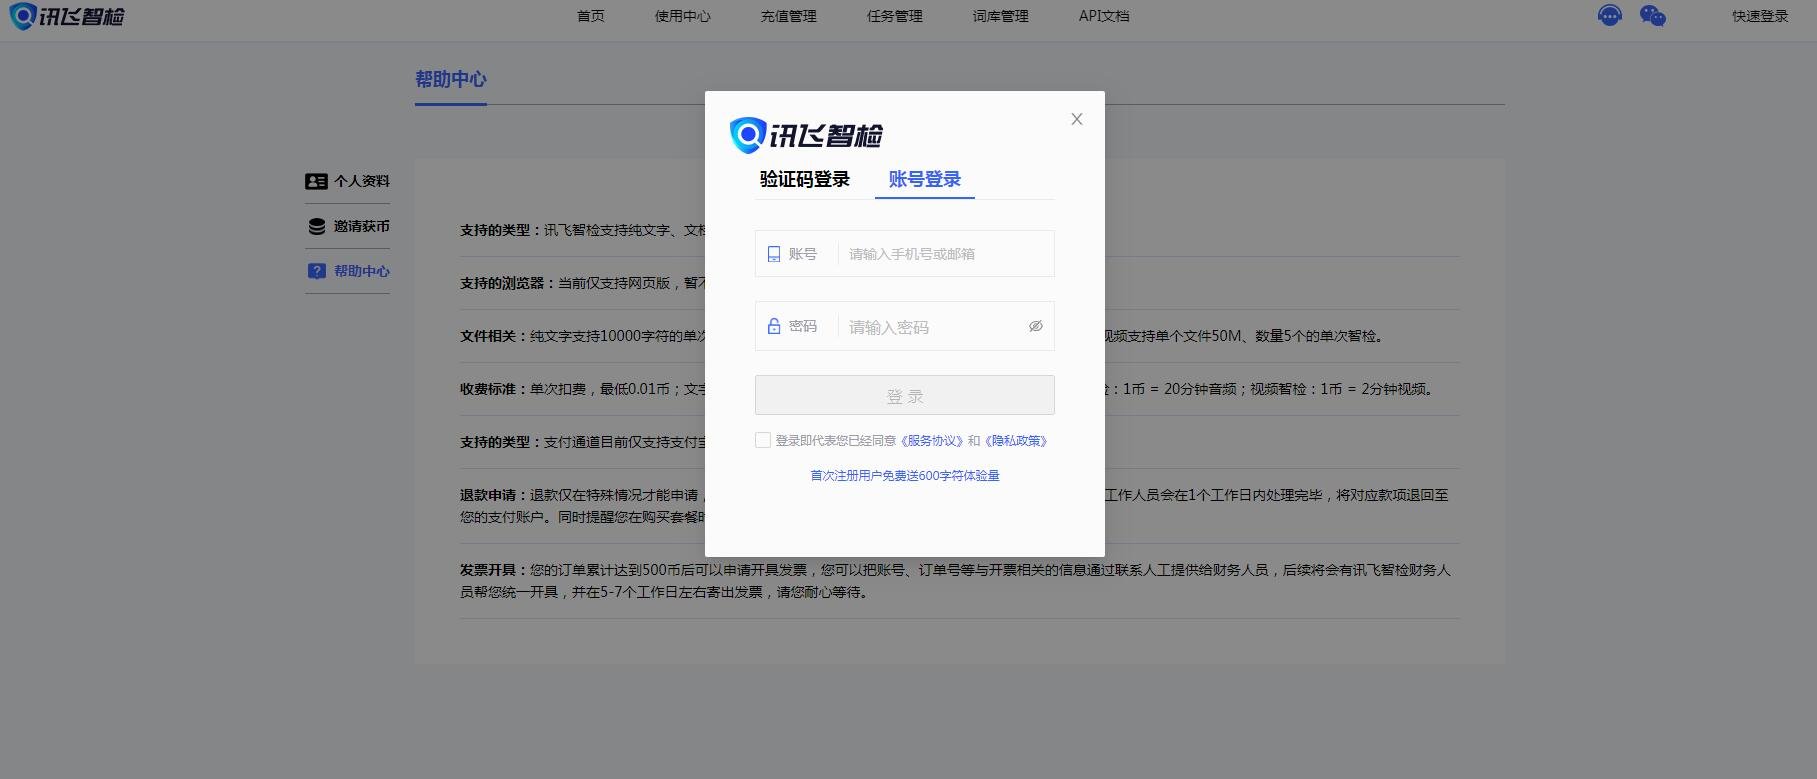The width and height of the screenshot is (1817, 779).
Task: Click 快速登录 at the top right
Action: pos(1760,16)
